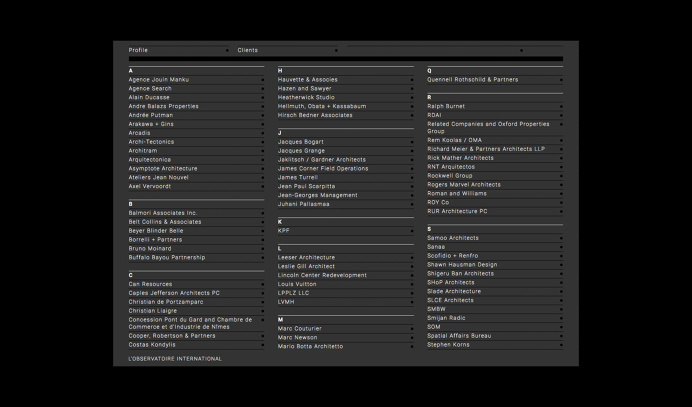
Task: Open the James Corner Field Operations entry
Action: point(322,168)
